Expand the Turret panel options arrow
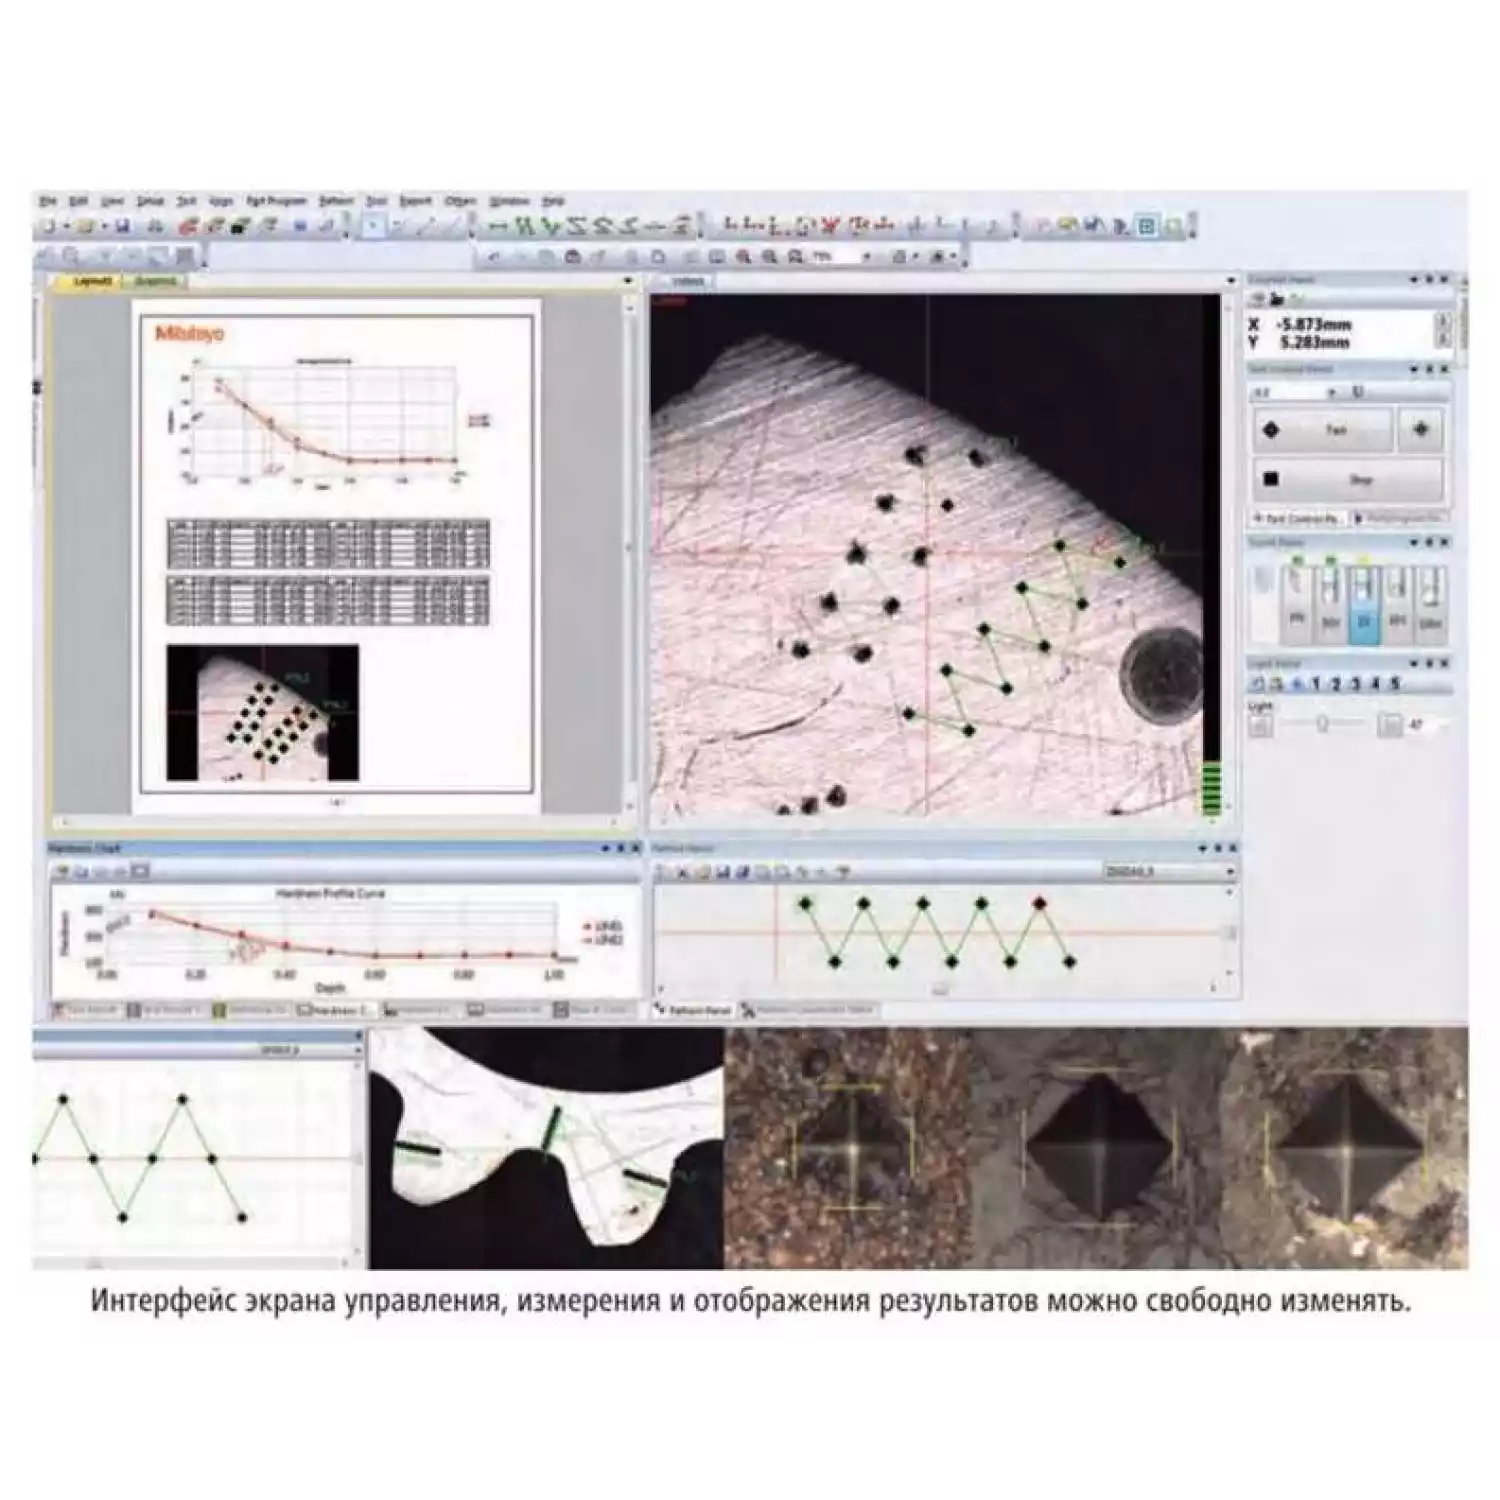The height and width of the screenshot is (1500, 1500). coord(1414,542)
